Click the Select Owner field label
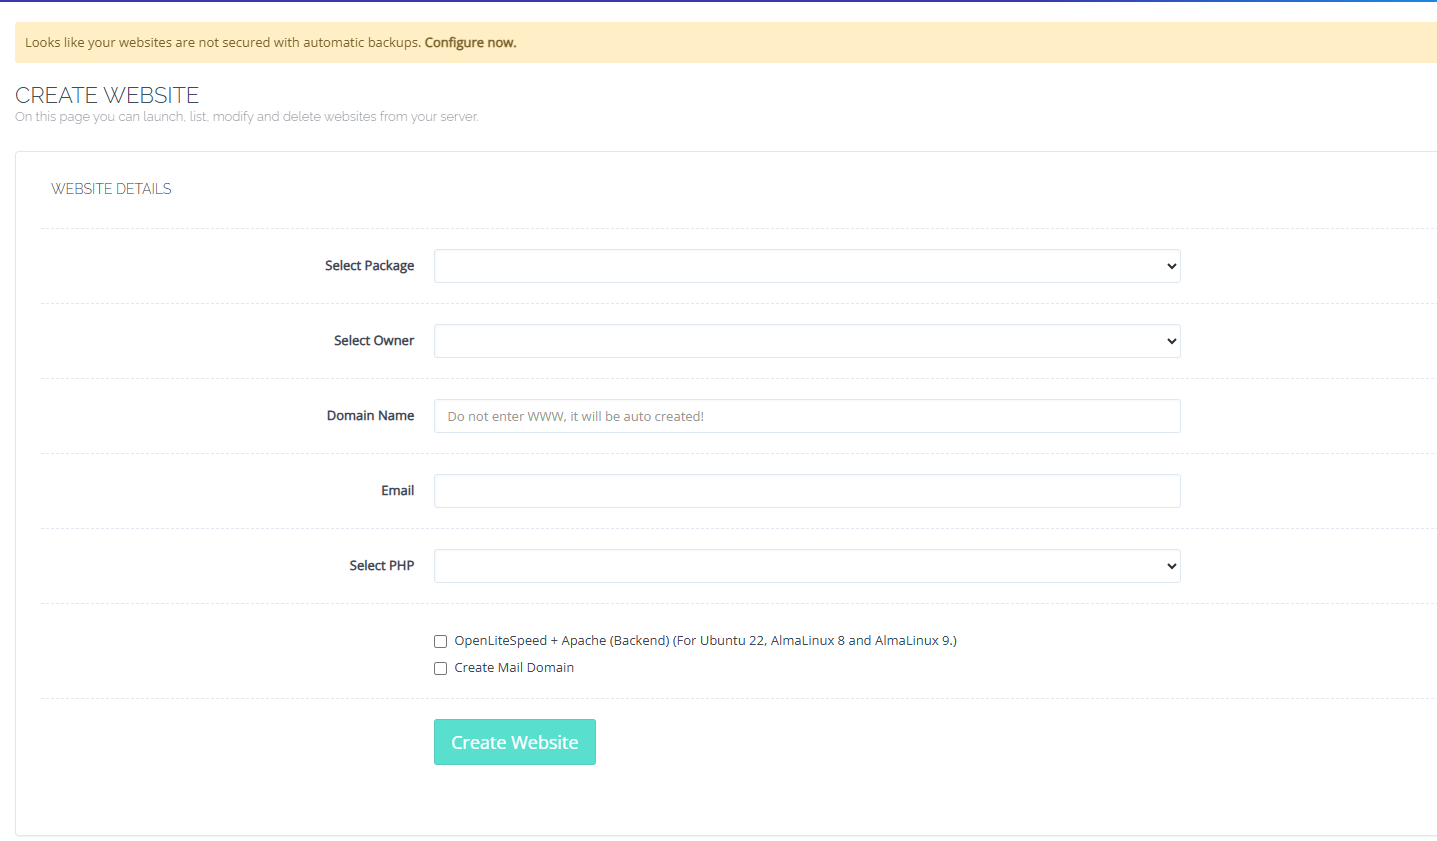This screenshot has width=1437, height=841. click(373, 341)
